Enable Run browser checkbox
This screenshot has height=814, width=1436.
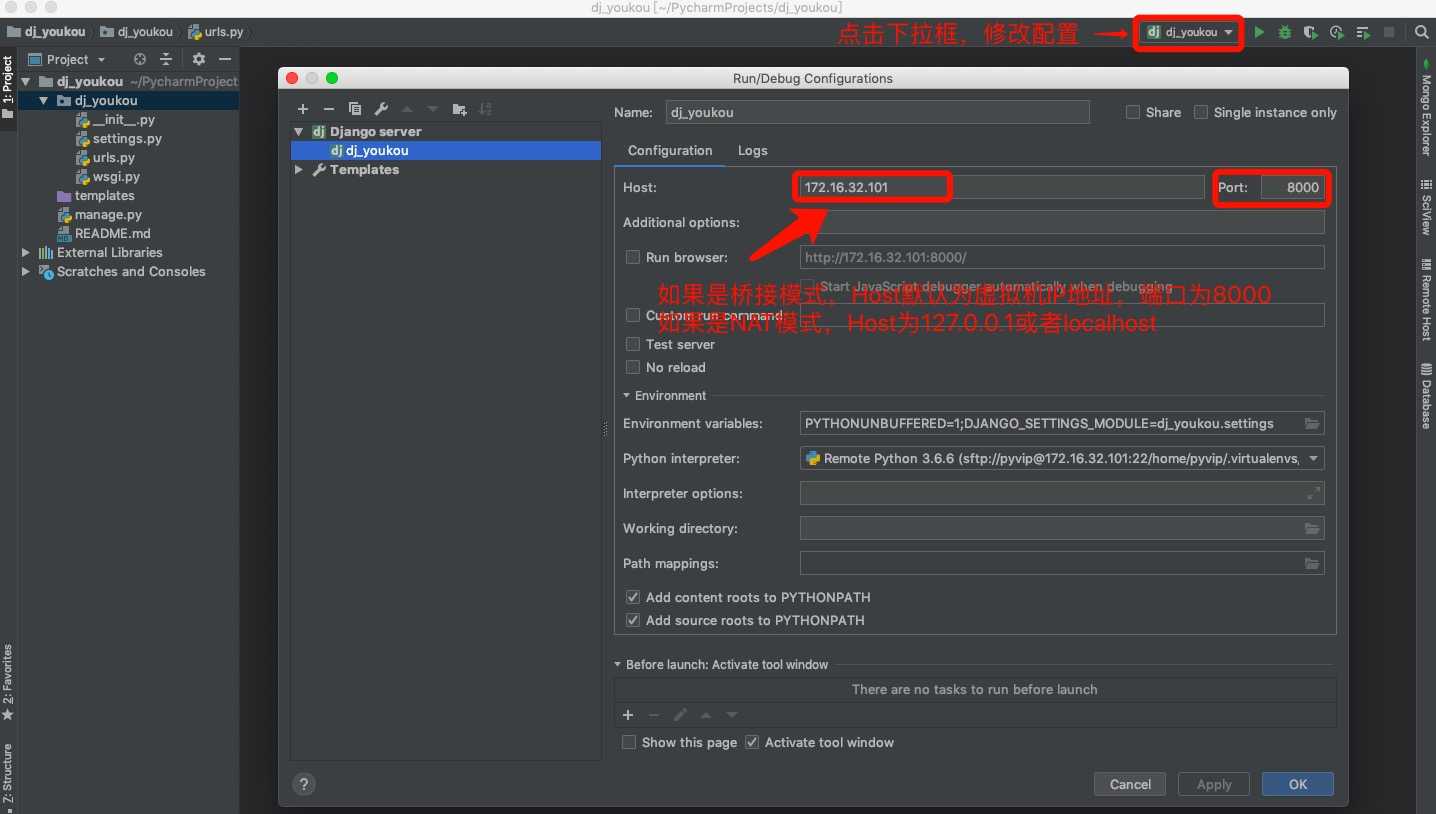pyautogui.click(x=632, y=257)
